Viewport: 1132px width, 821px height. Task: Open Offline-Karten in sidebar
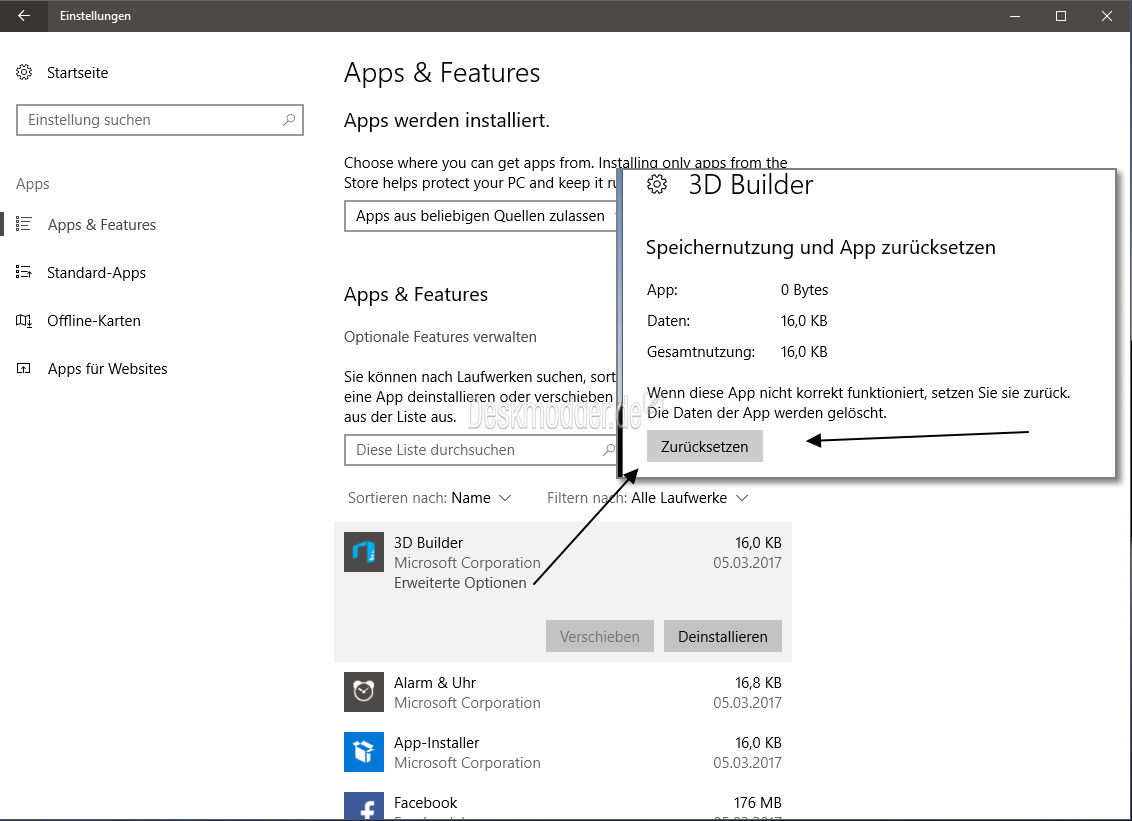94,321
